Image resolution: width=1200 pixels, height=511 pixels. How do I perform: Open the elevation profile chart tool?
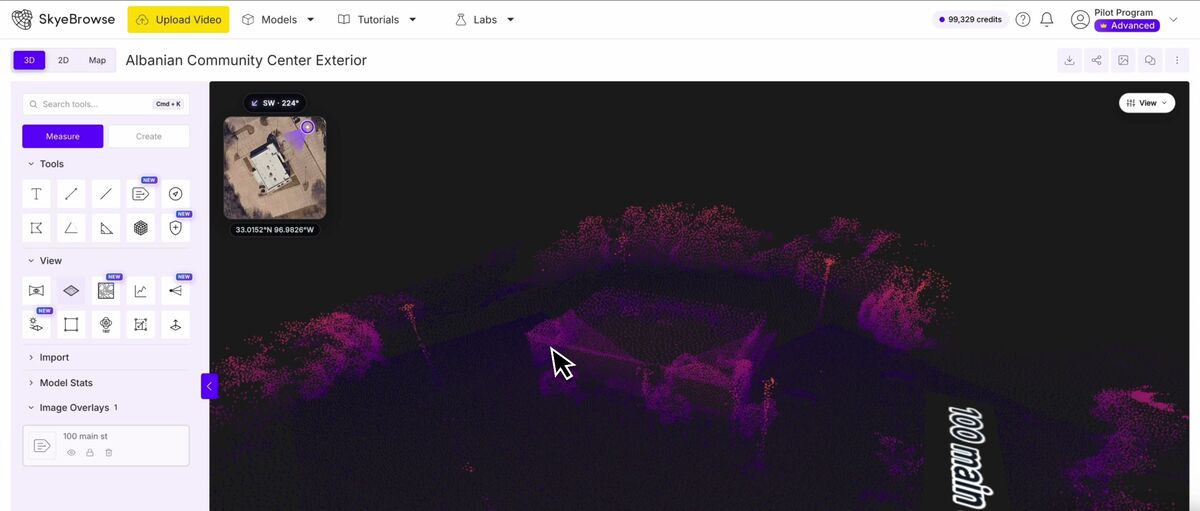(141, 291)
